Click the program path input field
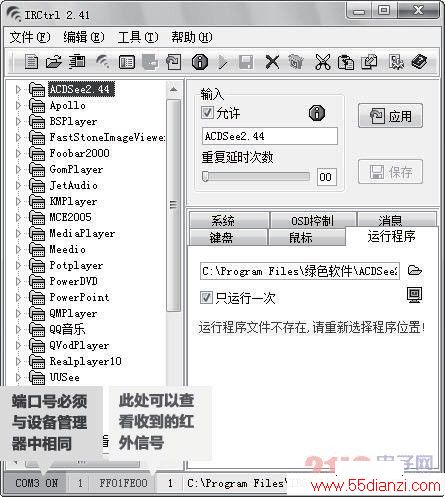Viewport: 445px width, 497px height. pos(300,271)
